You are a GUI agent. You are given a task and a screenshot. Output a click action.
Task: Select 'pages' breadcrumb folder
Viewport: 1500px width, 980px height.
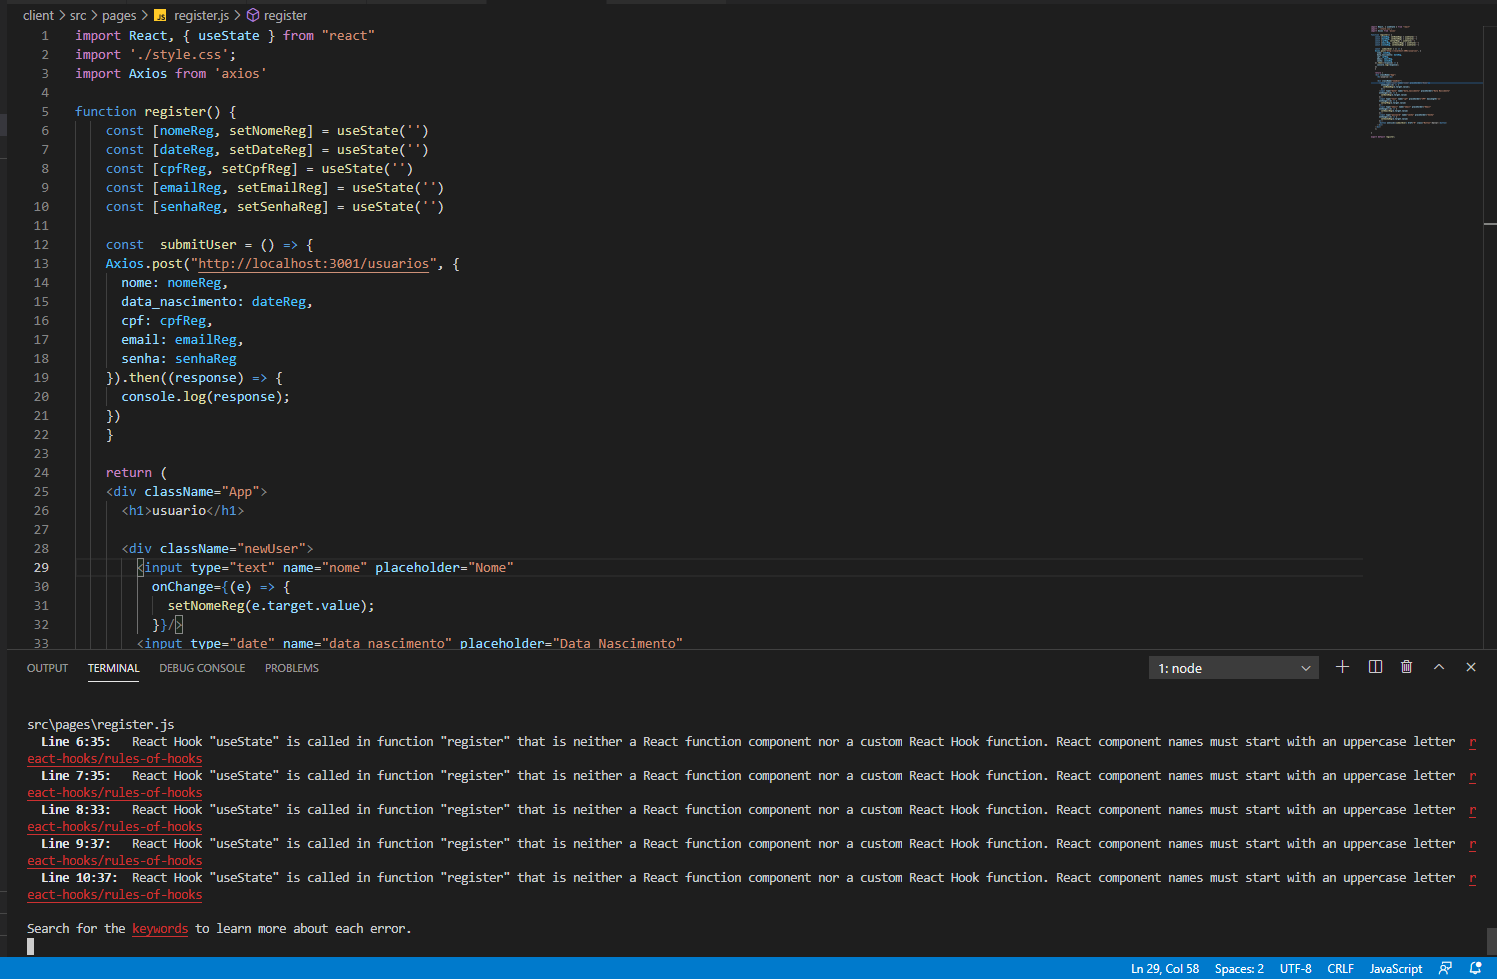tap(119, 15)
